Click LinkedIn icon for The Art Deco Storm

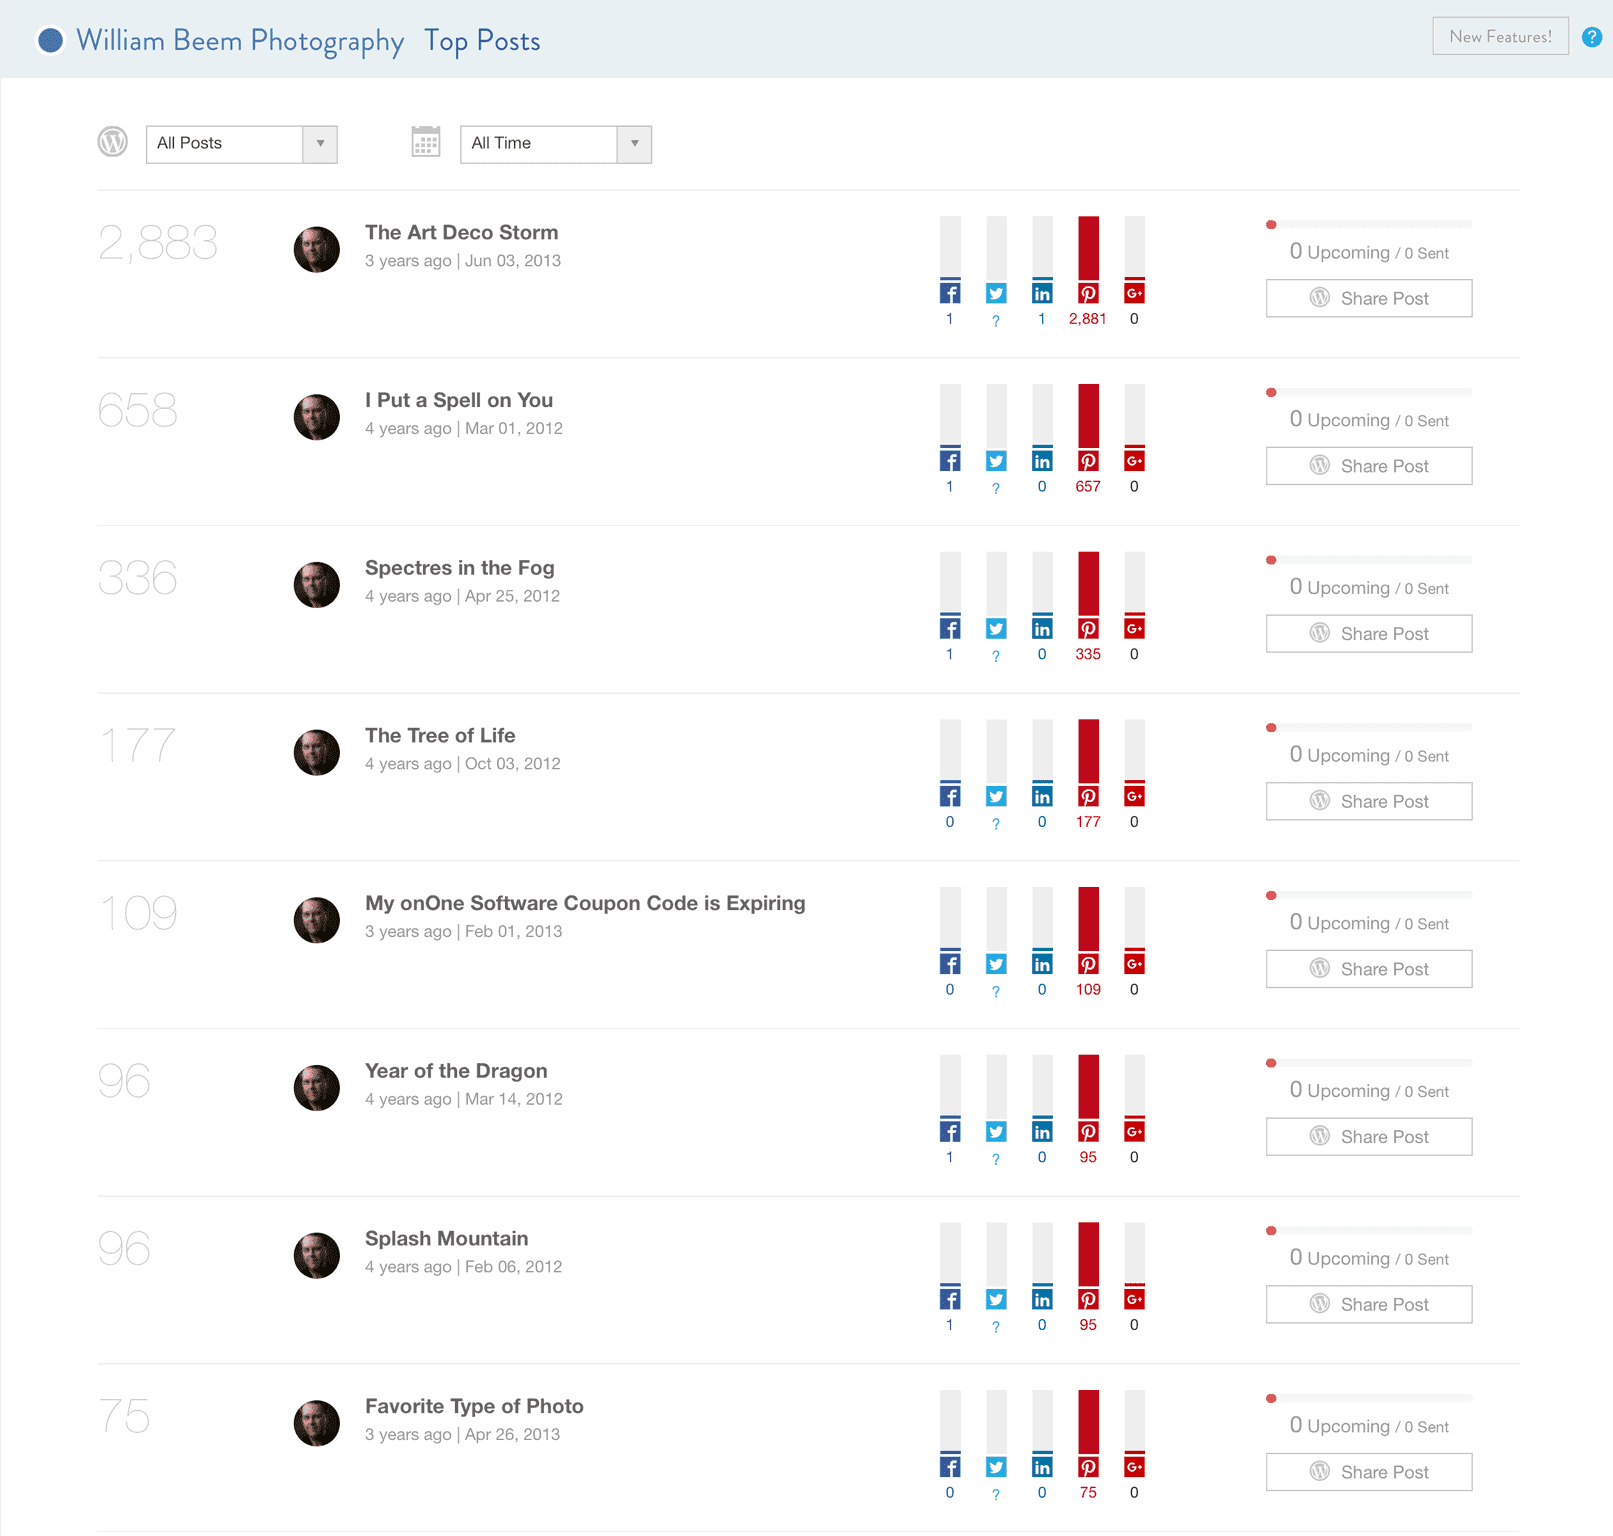click(1042, 293)
